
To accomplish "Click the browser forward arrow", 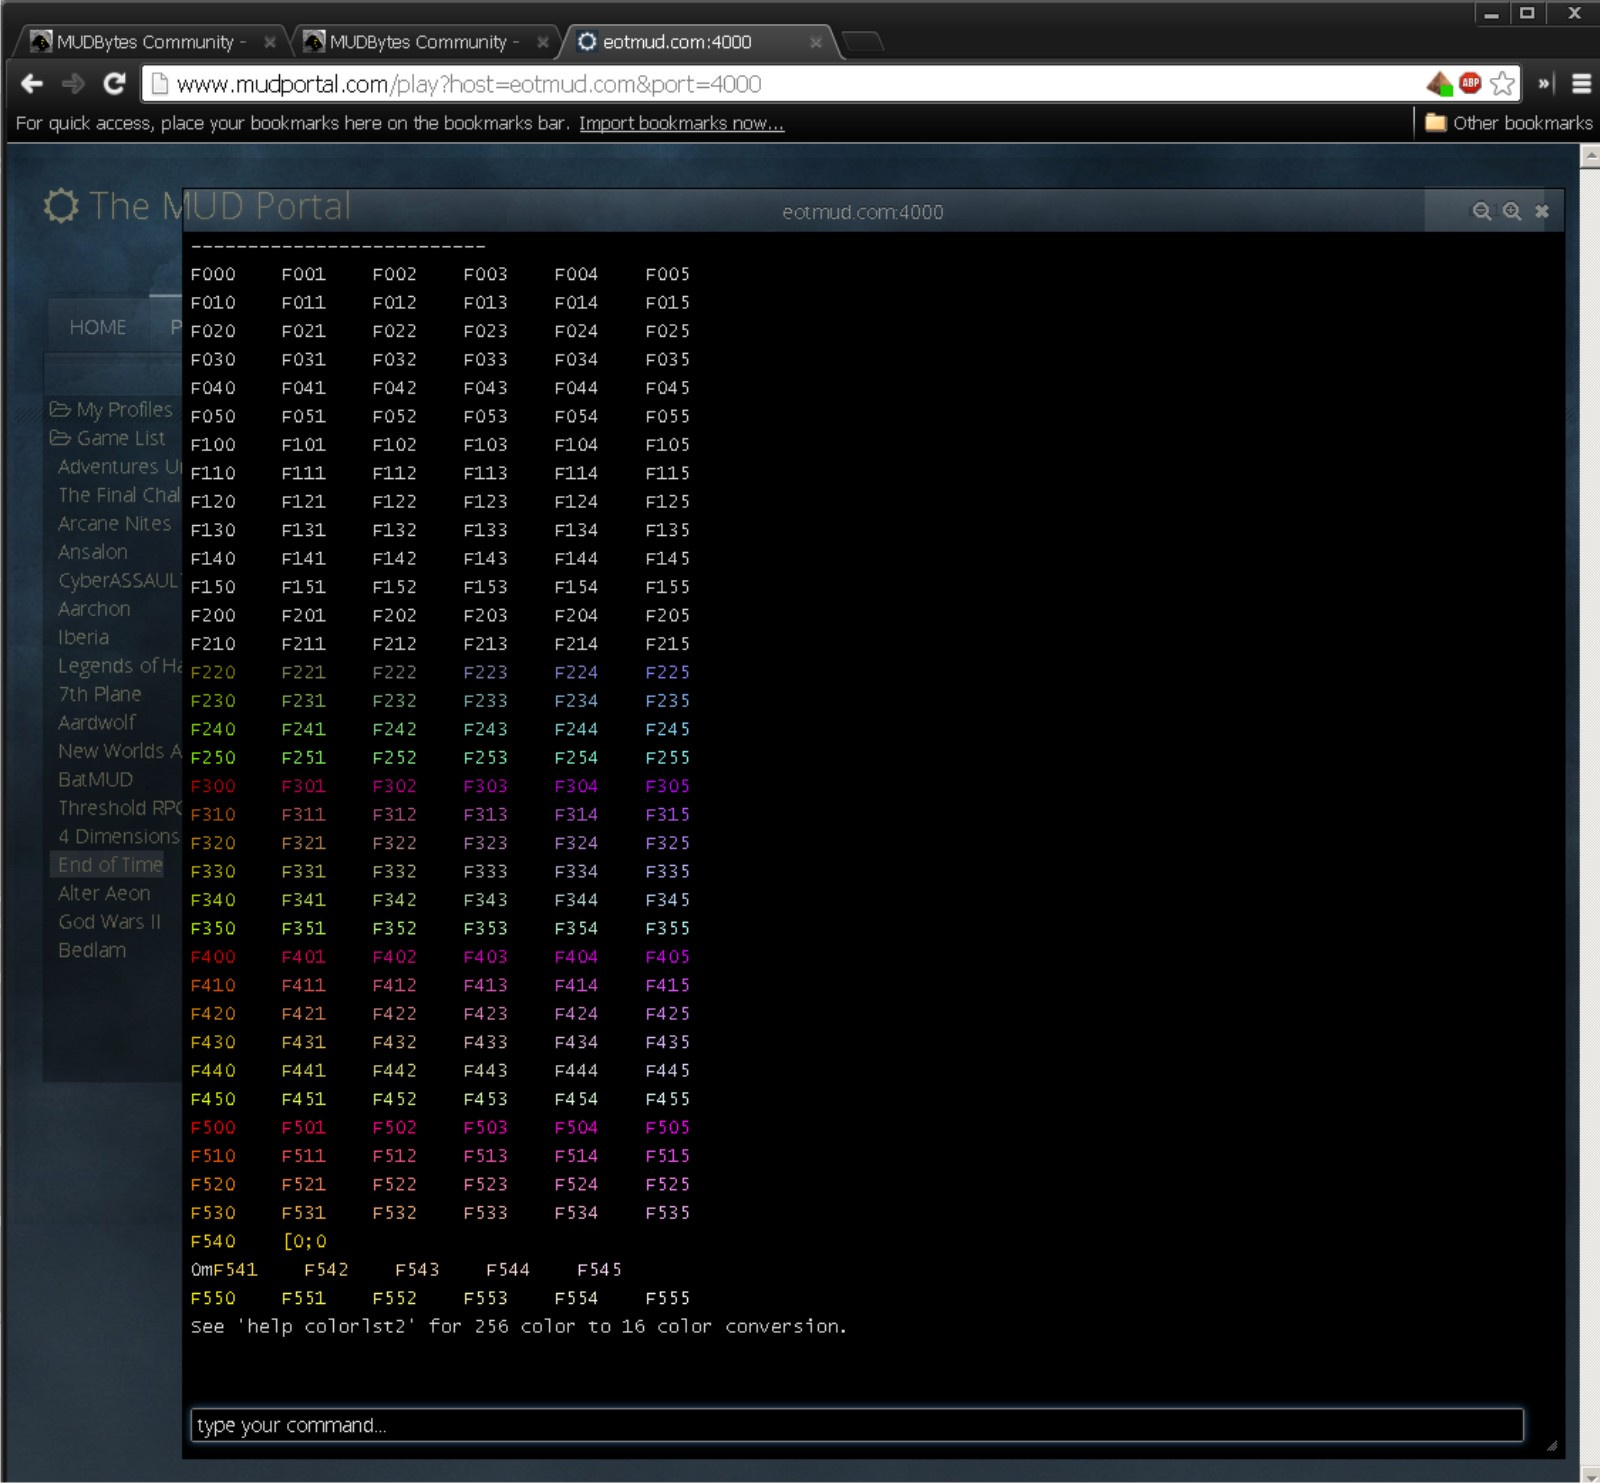I will [x=73, y=84].
